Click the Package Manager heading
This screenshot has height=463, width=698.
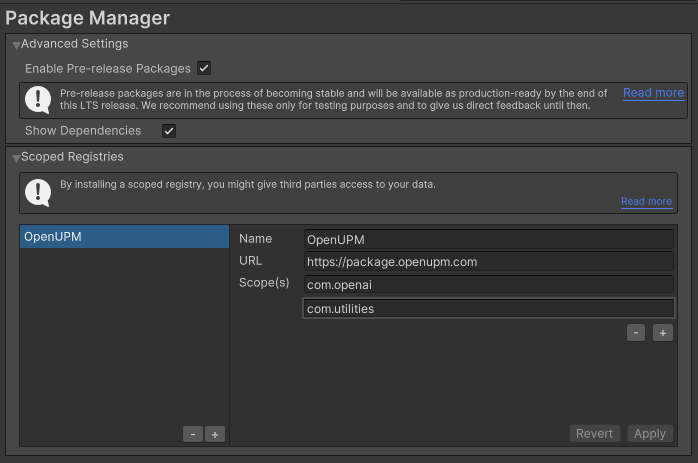(87, 17)
